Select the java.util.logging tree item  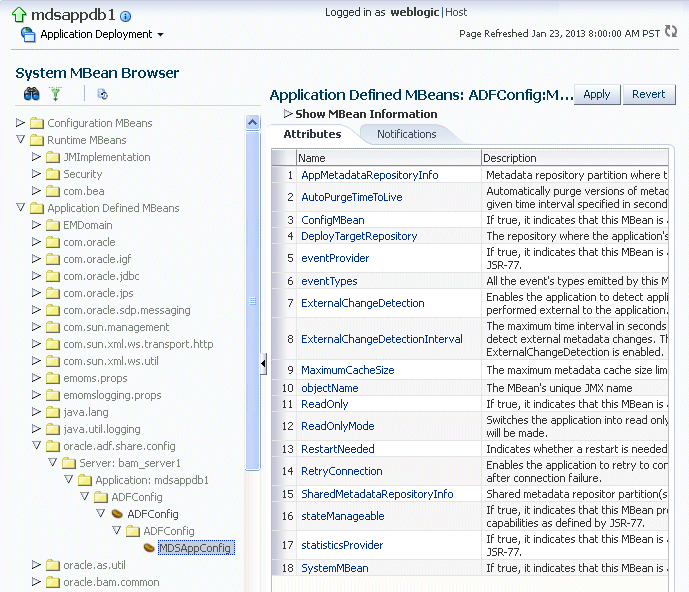tap(102, 429)
